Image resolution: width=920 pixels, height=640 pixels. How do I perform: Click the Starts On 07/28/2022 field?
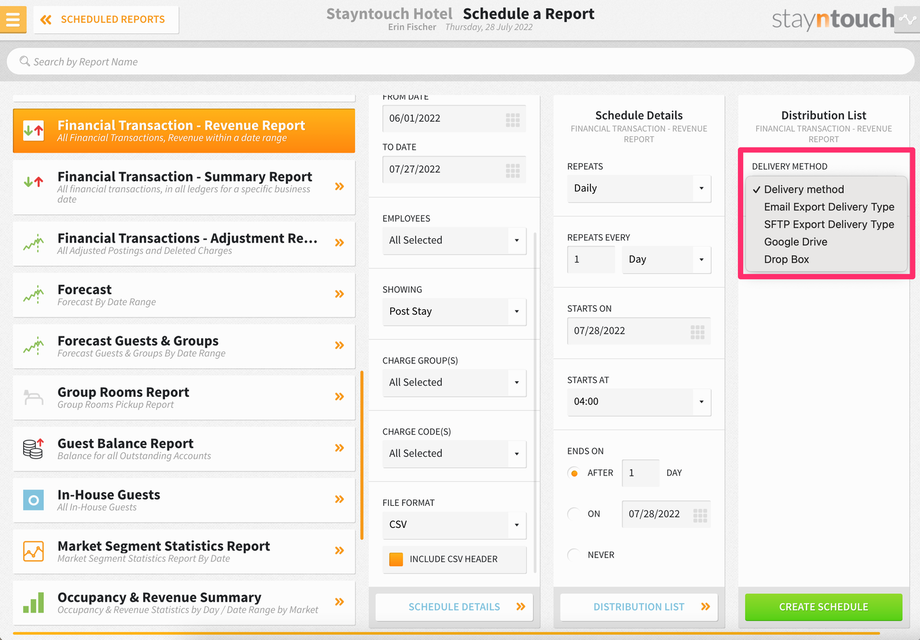(x=639, y=331)
